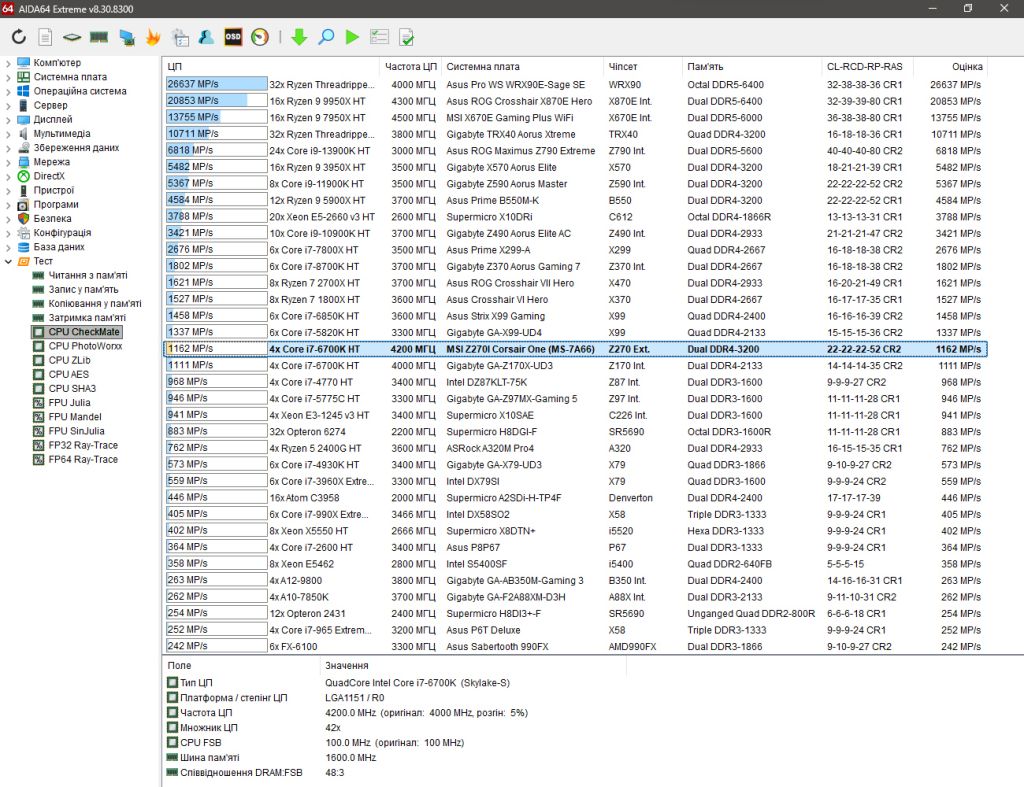Collapse the Тест tree node
This screenshot has height=787, width=1024.
[x=8, y=261]
